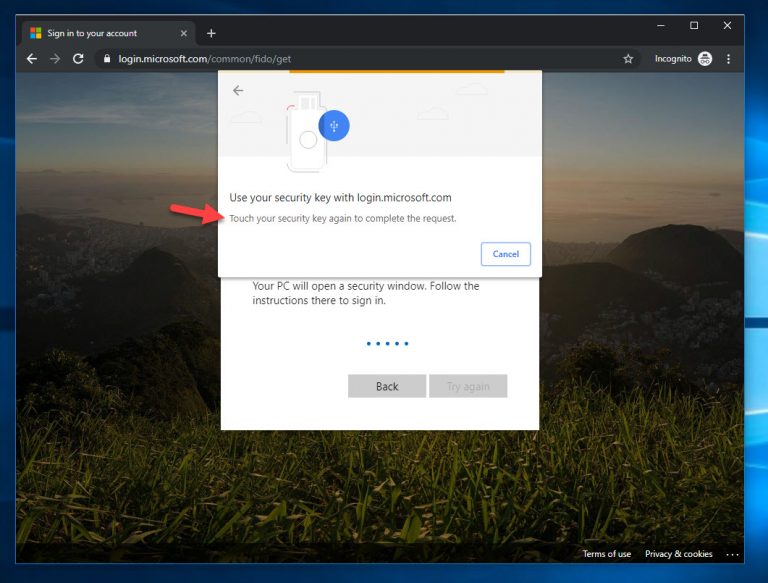
Task: Click the footer ellipsis for more options
Action: pyautogui.click(x=732, y=554)
